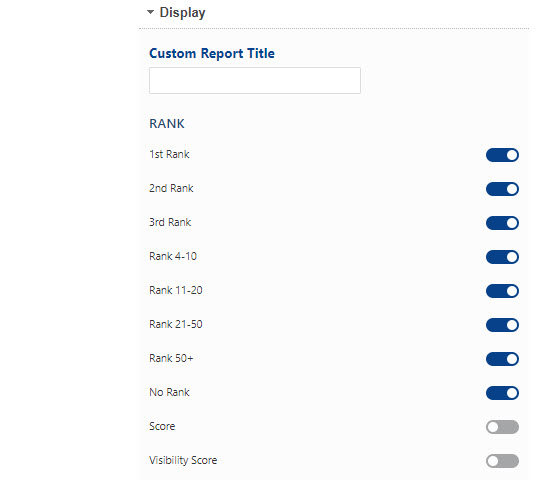Turn off Rank 21-50 switch

tap(502, 325)
